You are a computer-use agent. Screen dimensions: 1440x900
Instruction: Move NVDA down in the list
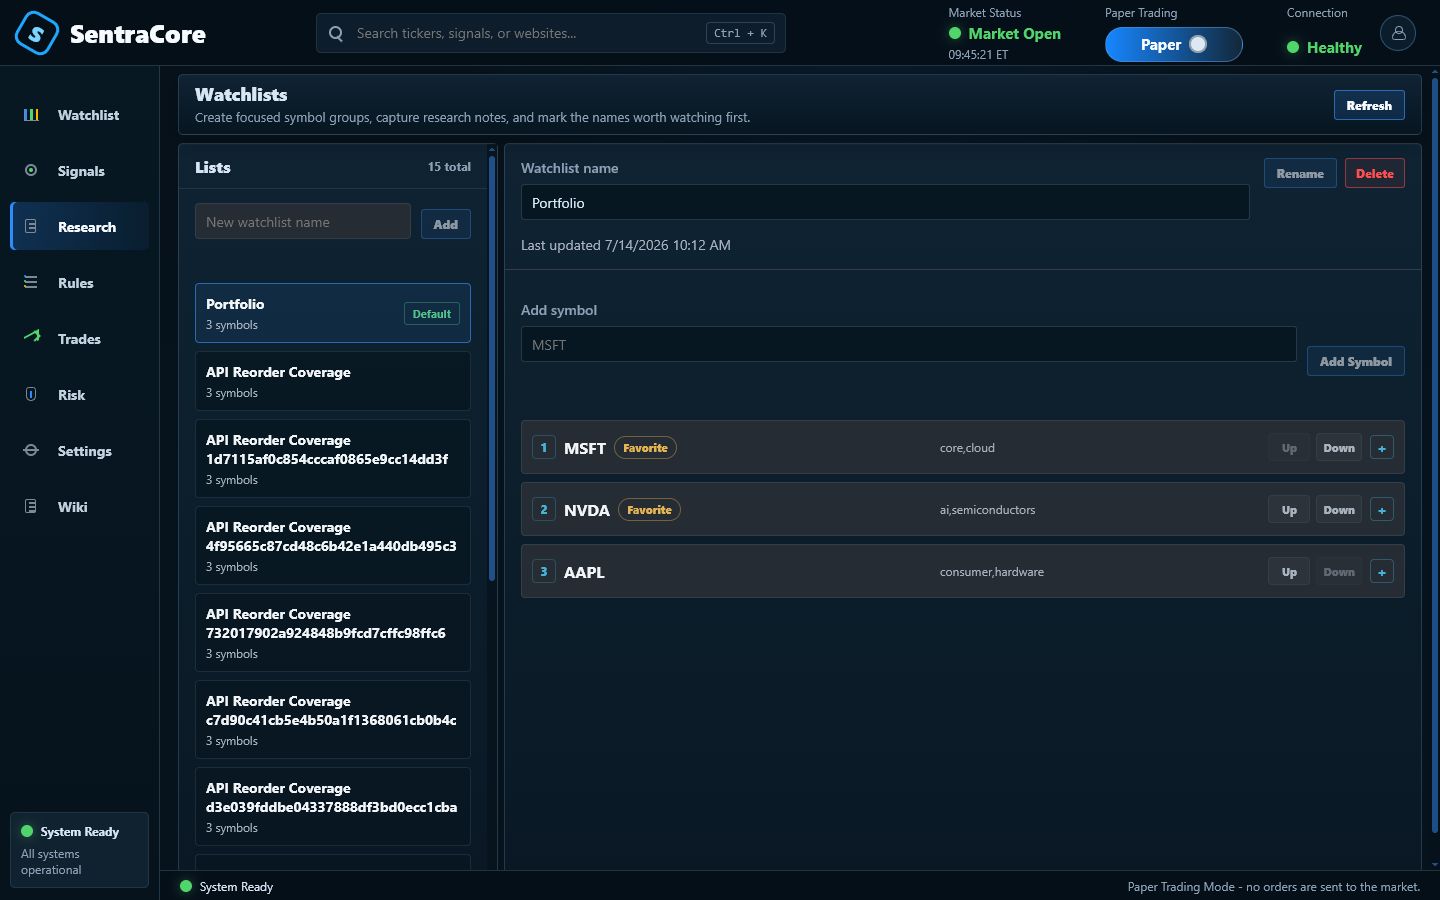pyautogui.click(x=1339, y=510)
